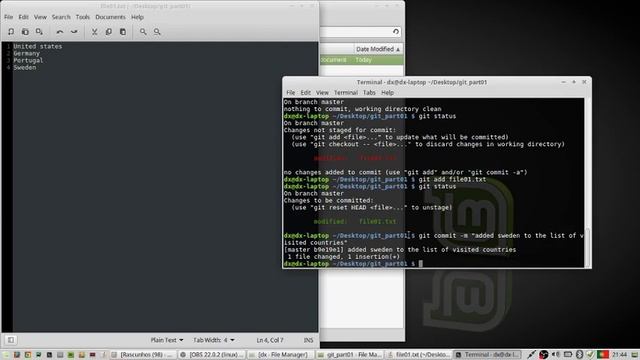Save the file with the toolbar icon
The height and width of the screenshot is (360, 640).
[x=39, y=31]
